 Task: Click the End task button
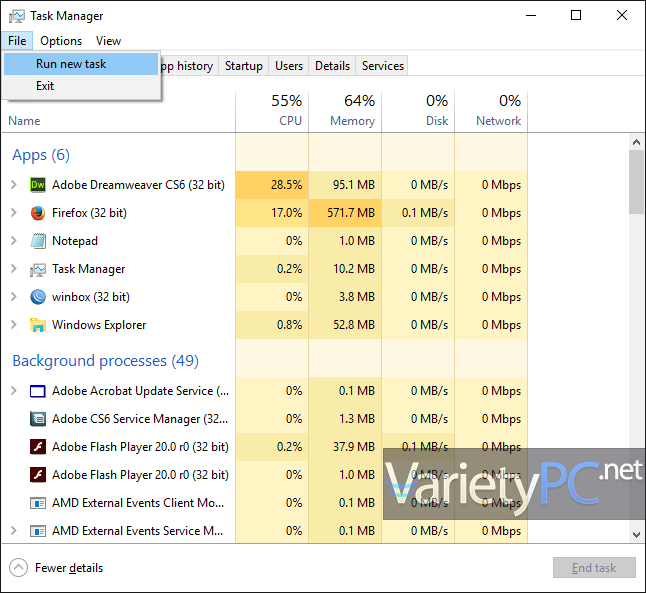coord(594,568)
